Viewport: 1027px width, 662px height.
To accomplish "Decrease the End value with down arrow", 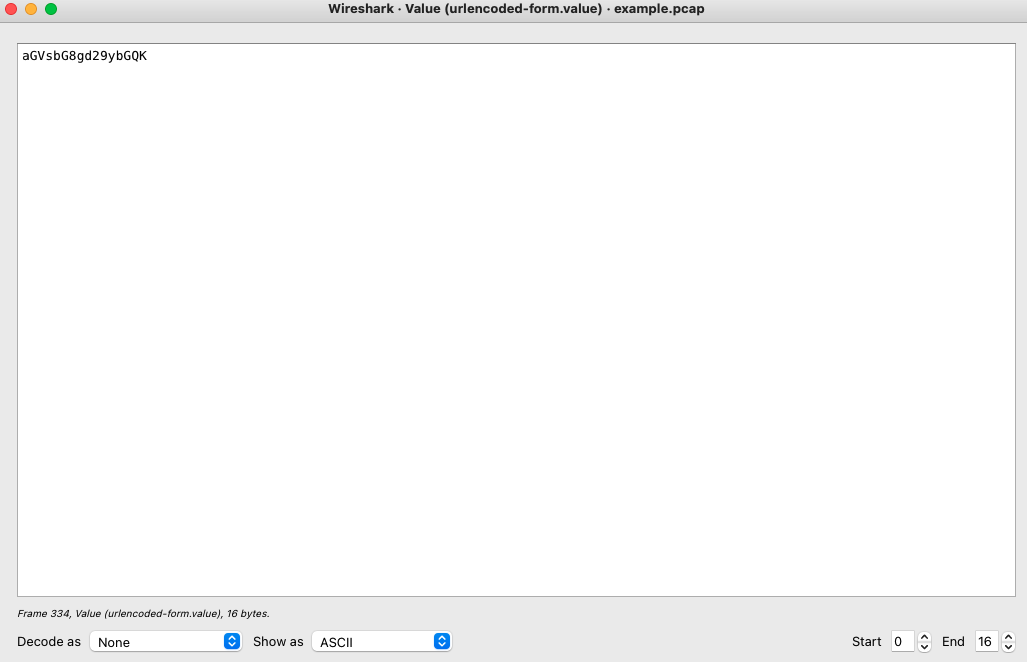I will [x=1008, y=647].
